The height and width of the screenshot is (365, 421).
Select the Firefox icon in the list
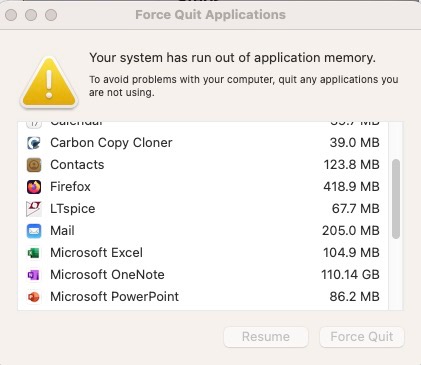34,187
